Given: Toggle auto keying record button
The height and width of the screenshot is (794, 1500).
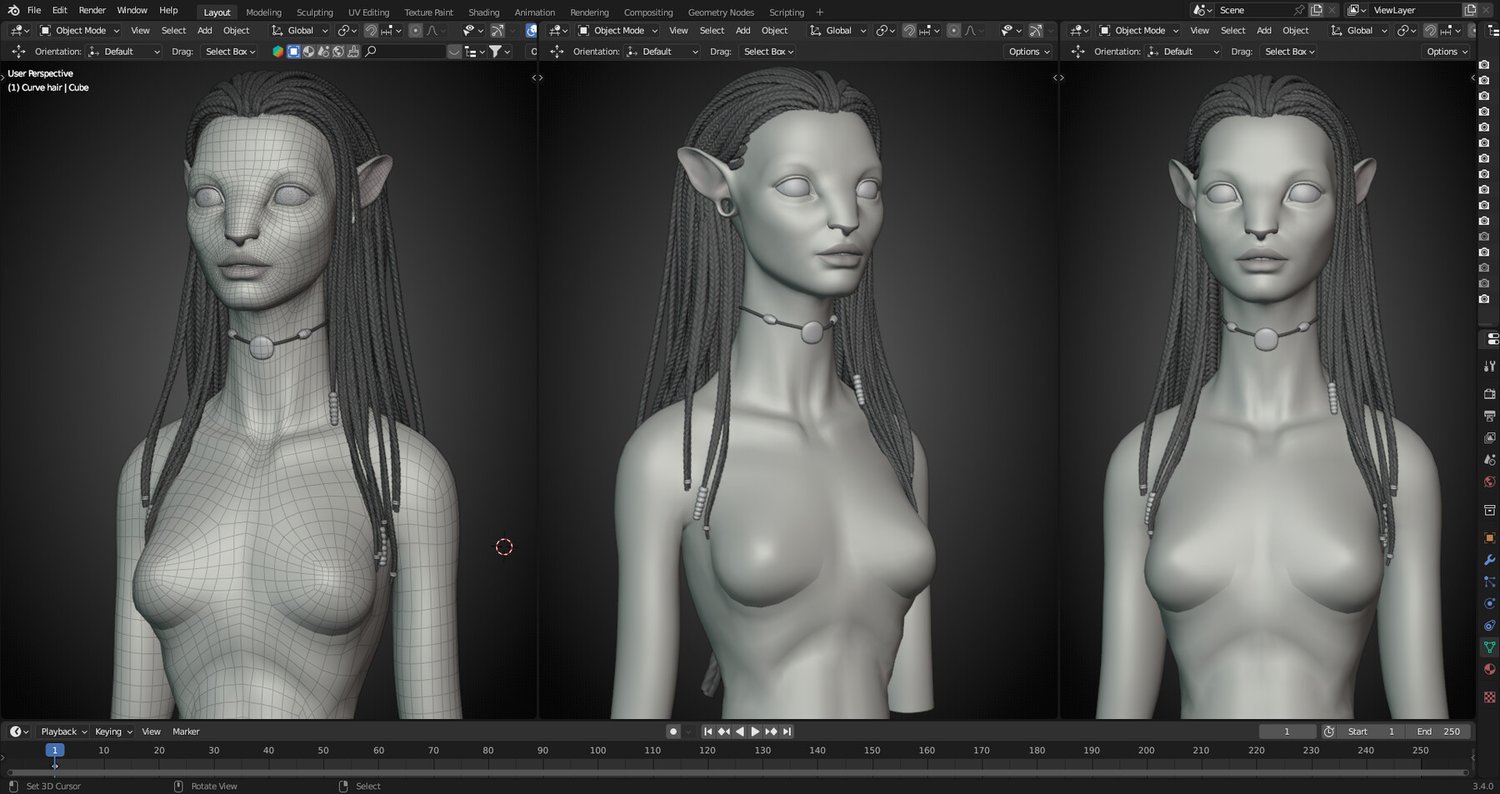Looking at the screenshot, I should (x=673, y=731).
